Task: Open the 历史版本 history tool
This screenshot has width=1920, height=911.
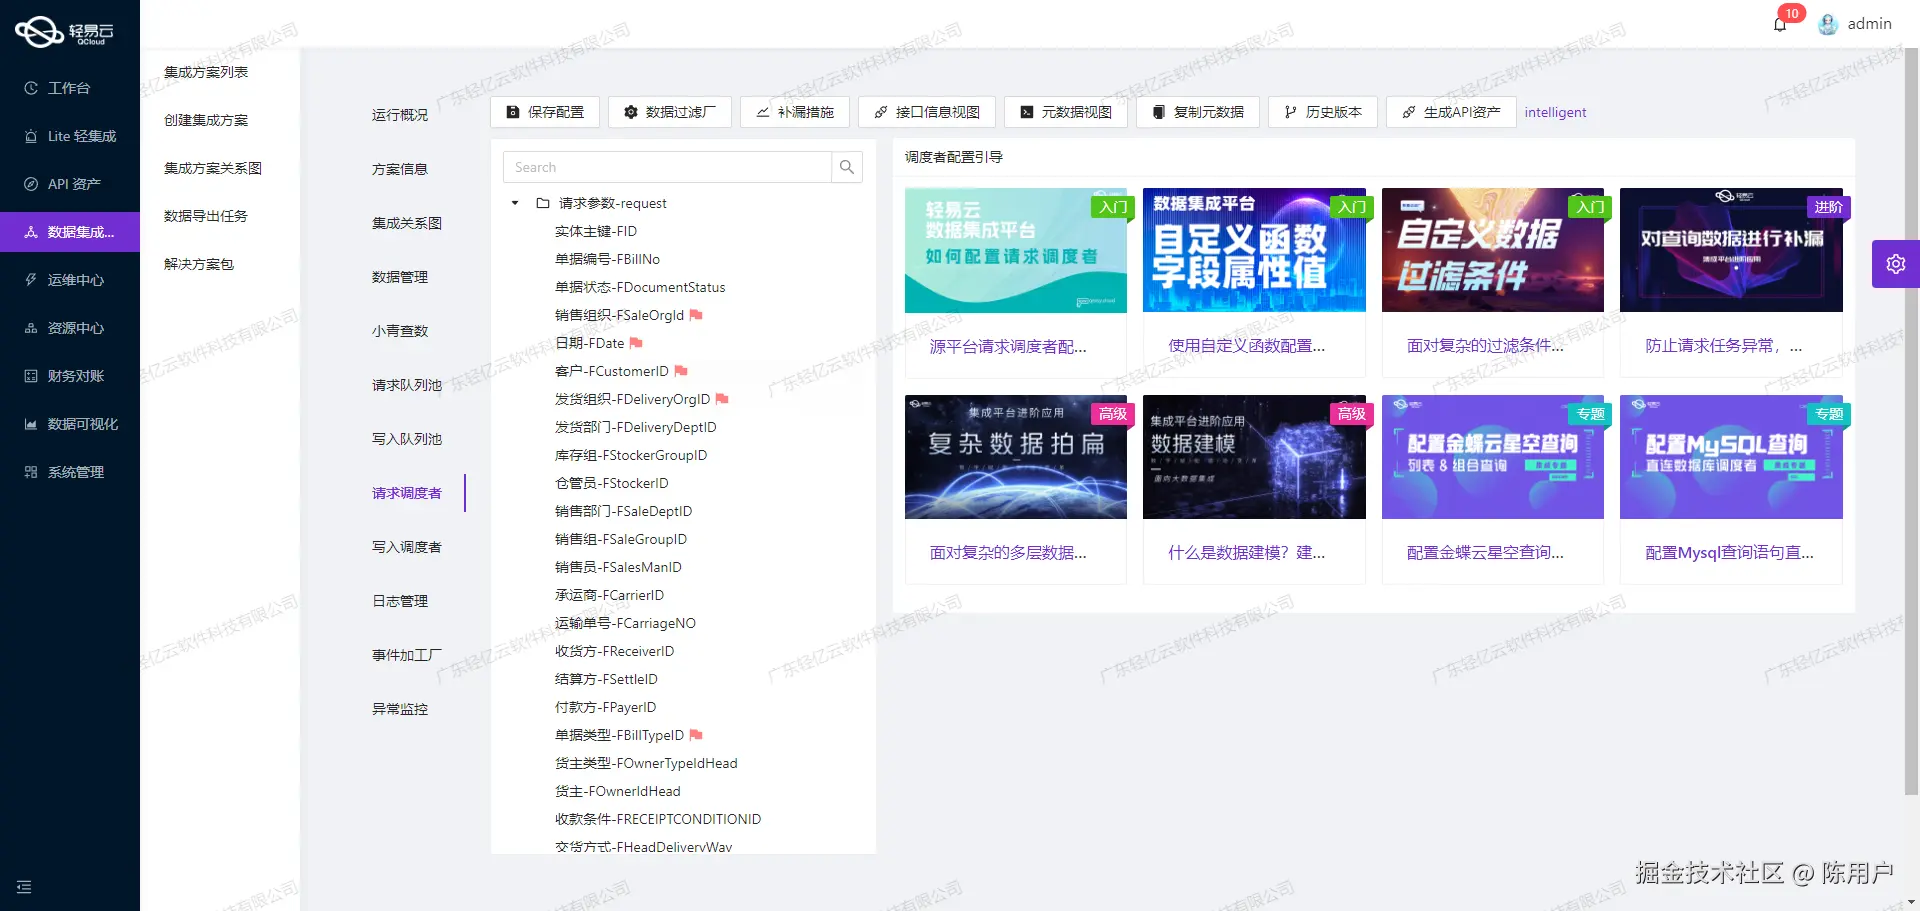Action: click(x=1322, y=112)
